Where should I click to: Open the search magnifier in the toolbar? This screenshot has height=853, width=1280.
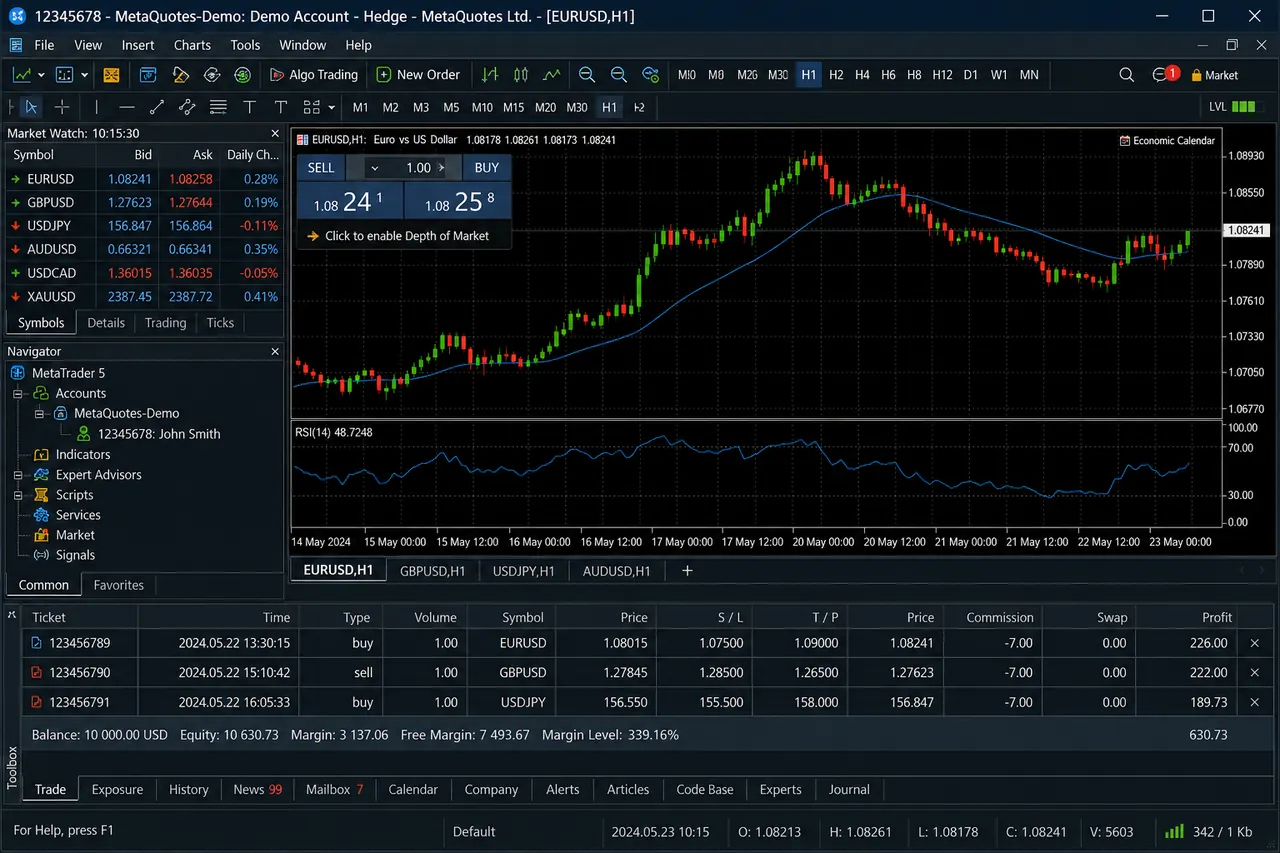[x=1127, y=75]
